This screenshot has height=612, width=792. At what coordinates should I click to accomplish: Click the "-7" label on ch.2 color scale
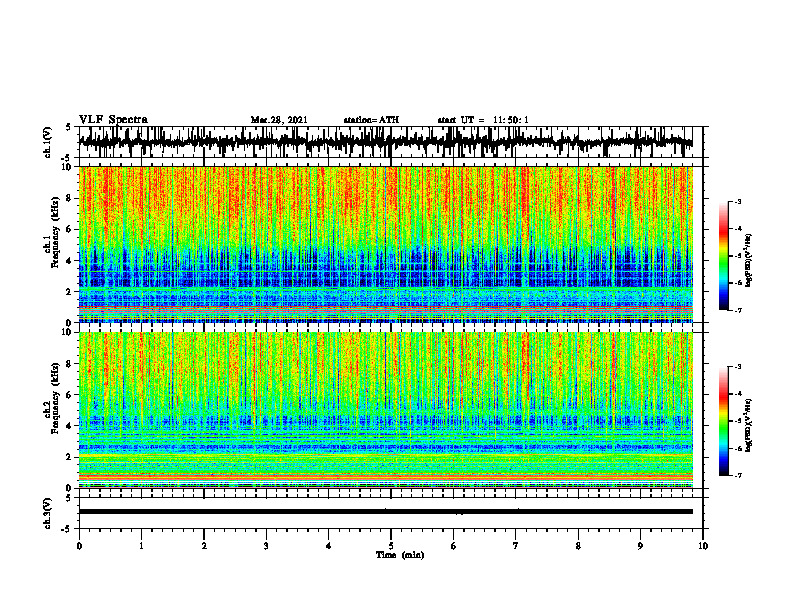coord(738,475)
